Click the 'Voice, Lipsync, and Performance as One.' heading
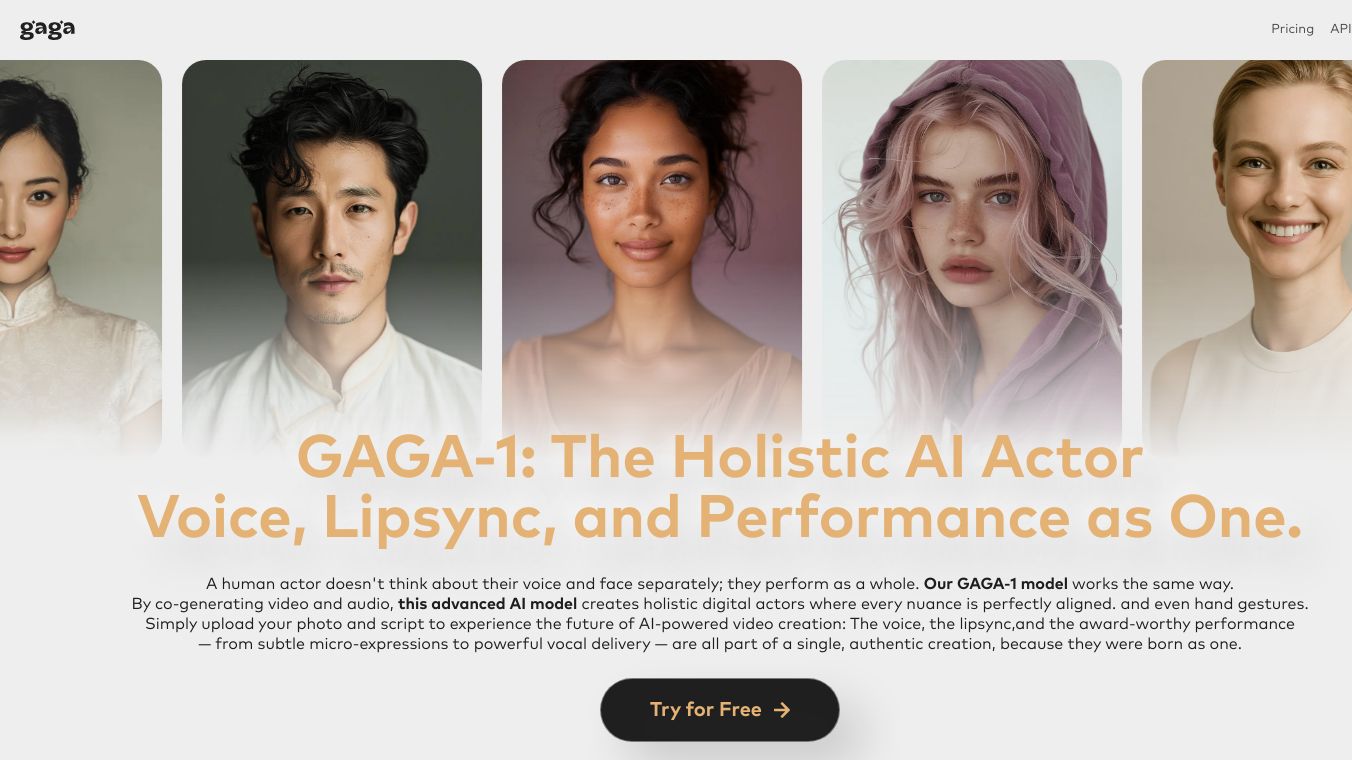The height and width of the screenshot is (760, 1352). pos(720,518)
